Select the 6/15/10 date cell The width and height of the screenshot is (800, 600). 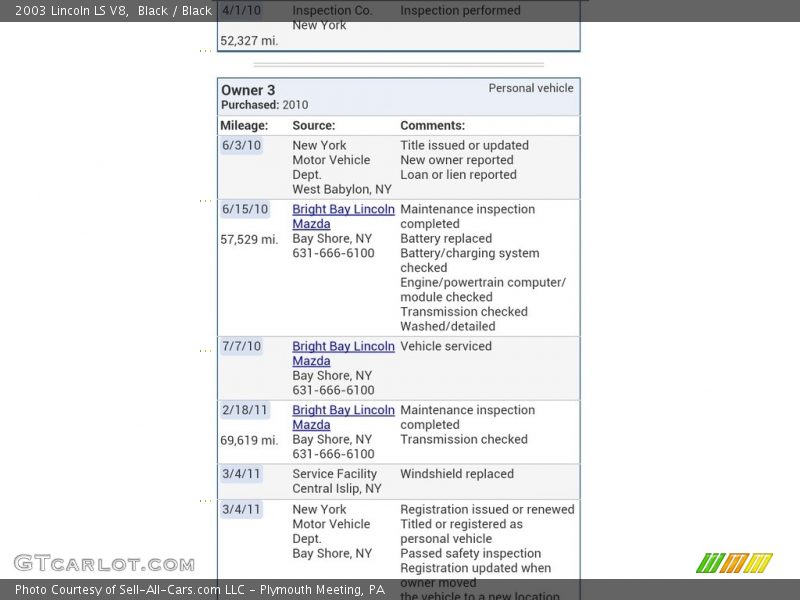(x=245, y=209)
